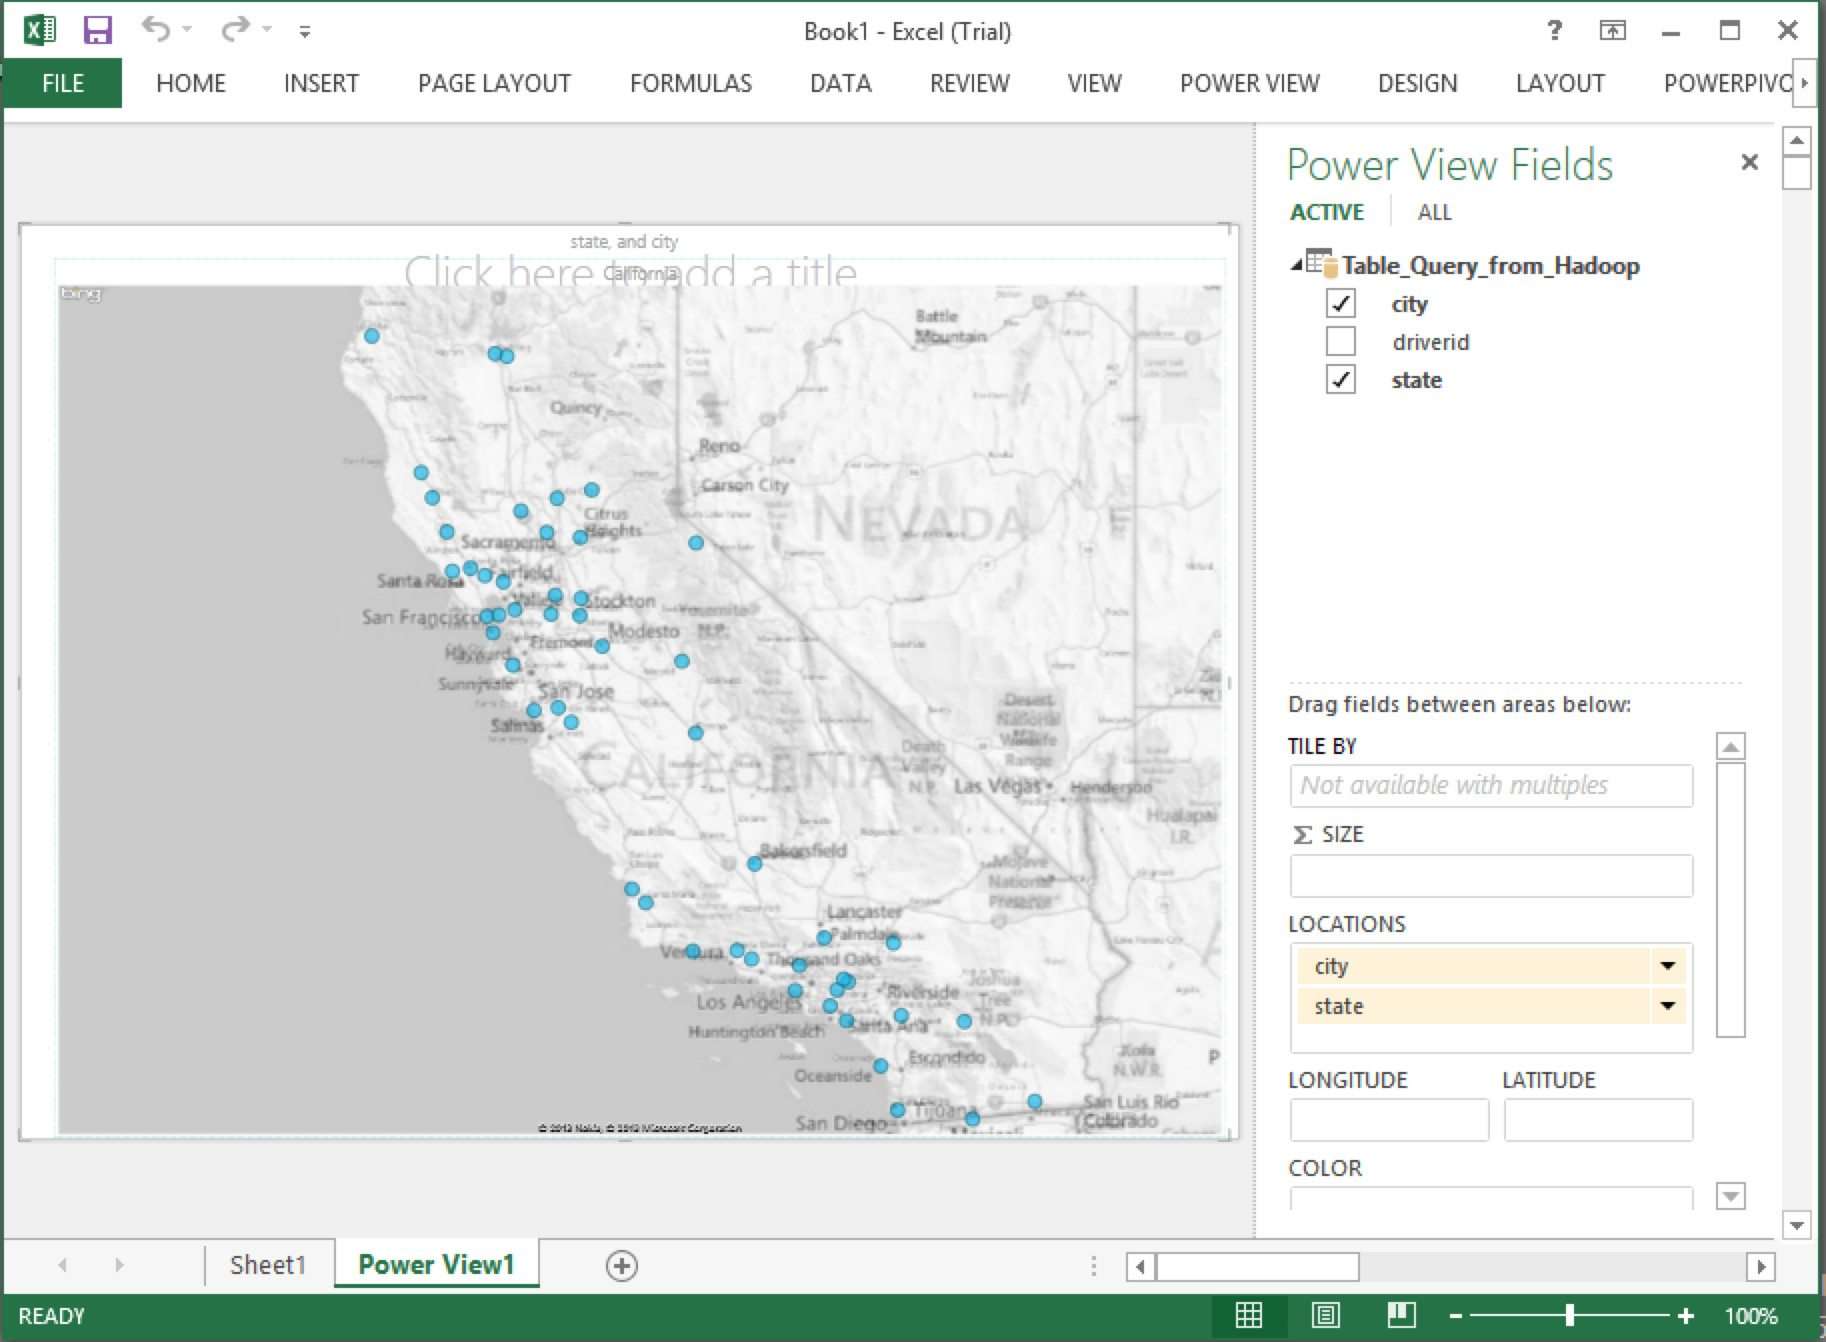Uncheck the city field checkbox
This screenshot has height=1342, width=1826.
point(1340,303)
